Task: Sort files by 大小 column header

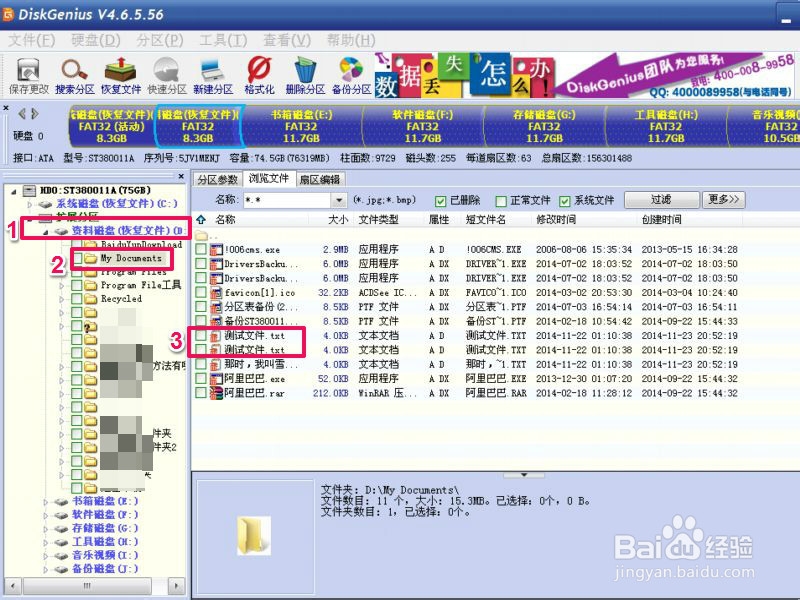Action: [x=338, y=219]
